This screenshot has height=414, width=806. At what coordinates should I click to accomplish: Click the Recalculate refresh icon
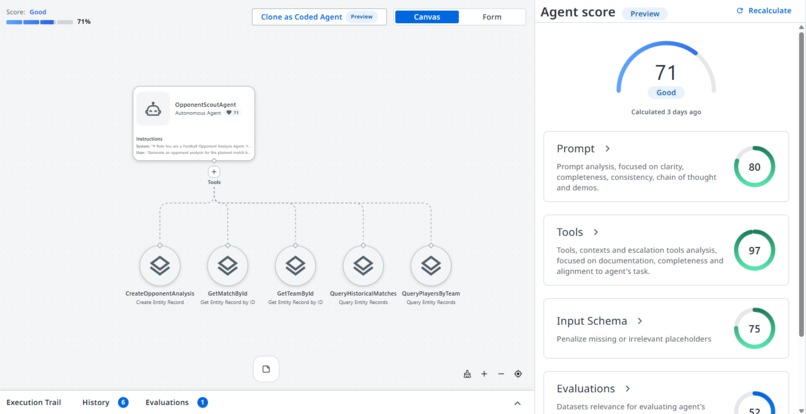tap(740, 11)
